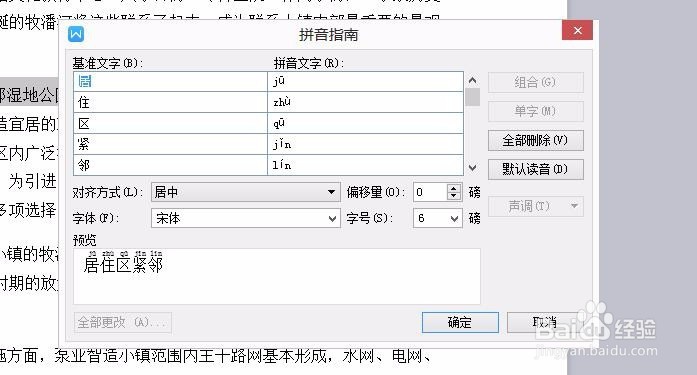The width and height of the screenshot is (697, 375).
Task: Click scroll-up arrow of pinyin list
Action: click(473, 80)
